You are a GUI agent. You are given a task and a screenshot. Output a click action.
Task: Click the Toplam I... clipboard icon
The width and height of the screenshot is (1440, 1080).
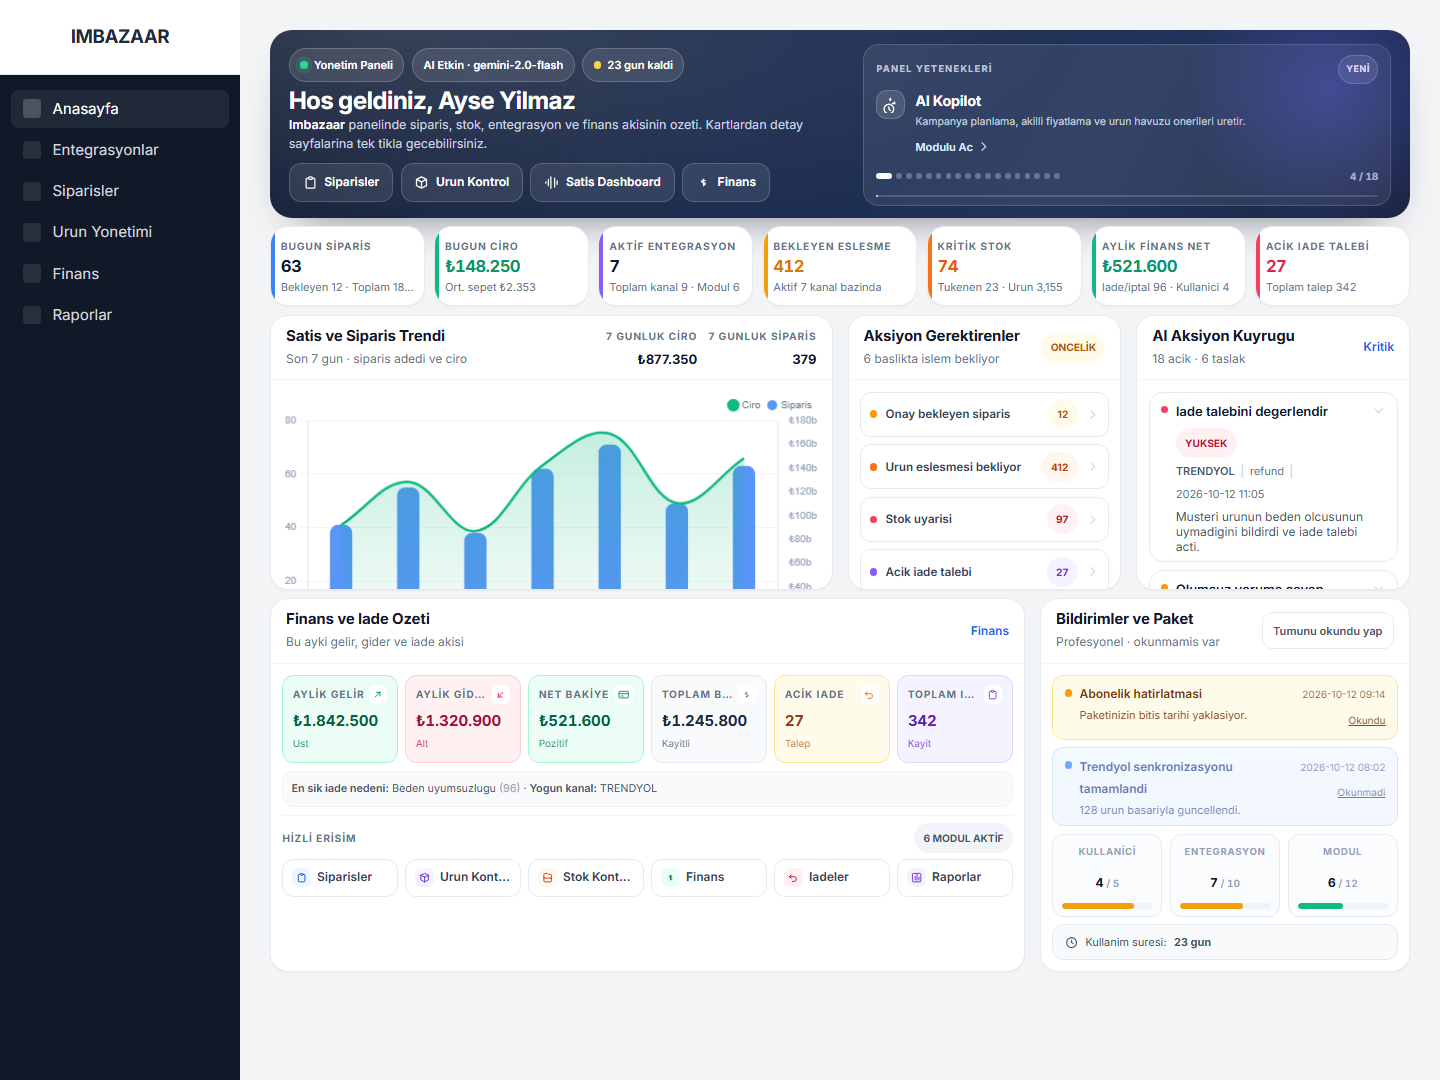pyautogui.click(x=992, y=694)
